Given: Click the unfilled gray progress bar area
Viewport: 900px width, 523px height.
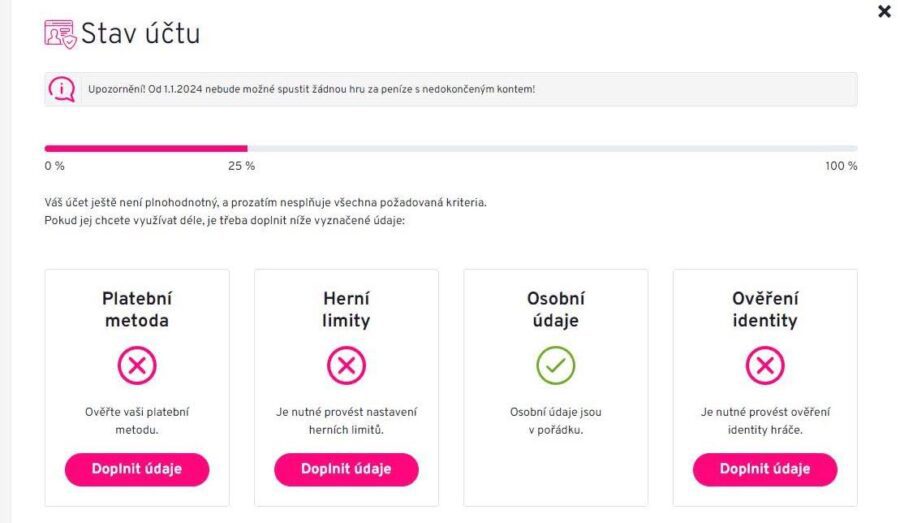Looking at the screenshot, I should tap(550, 148).
